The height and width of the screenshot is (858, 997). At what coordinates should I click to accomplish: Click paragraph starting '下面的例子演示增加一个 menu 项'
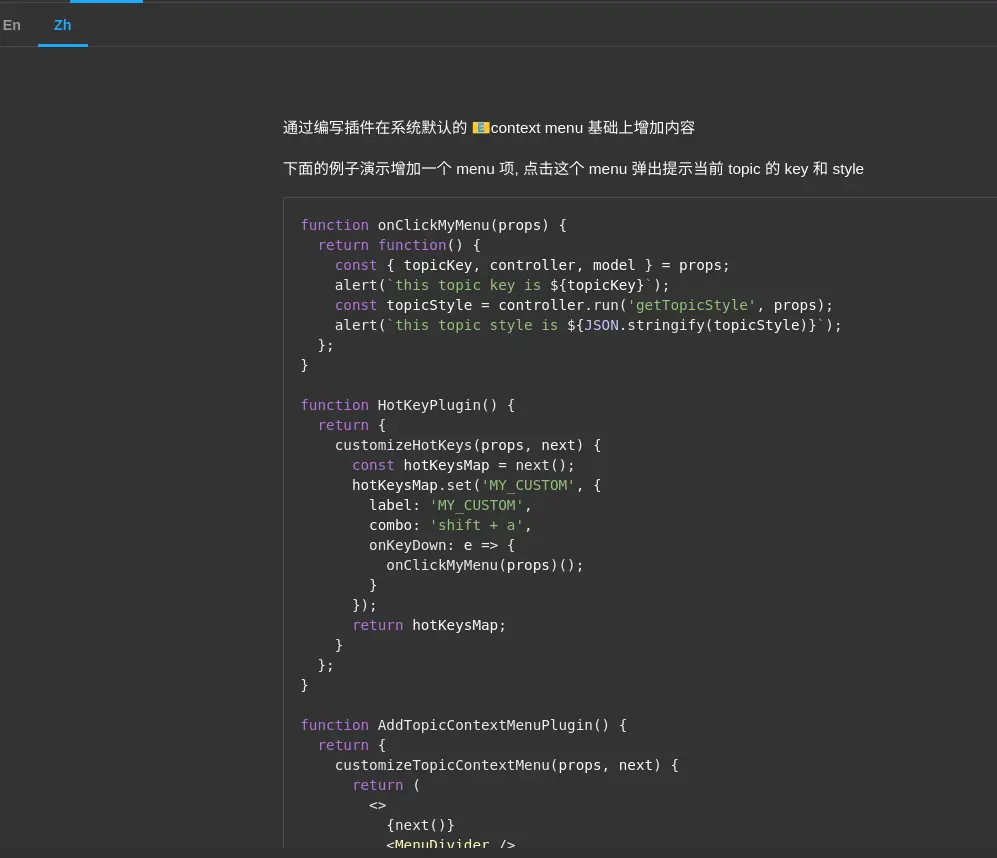(573, 169)
